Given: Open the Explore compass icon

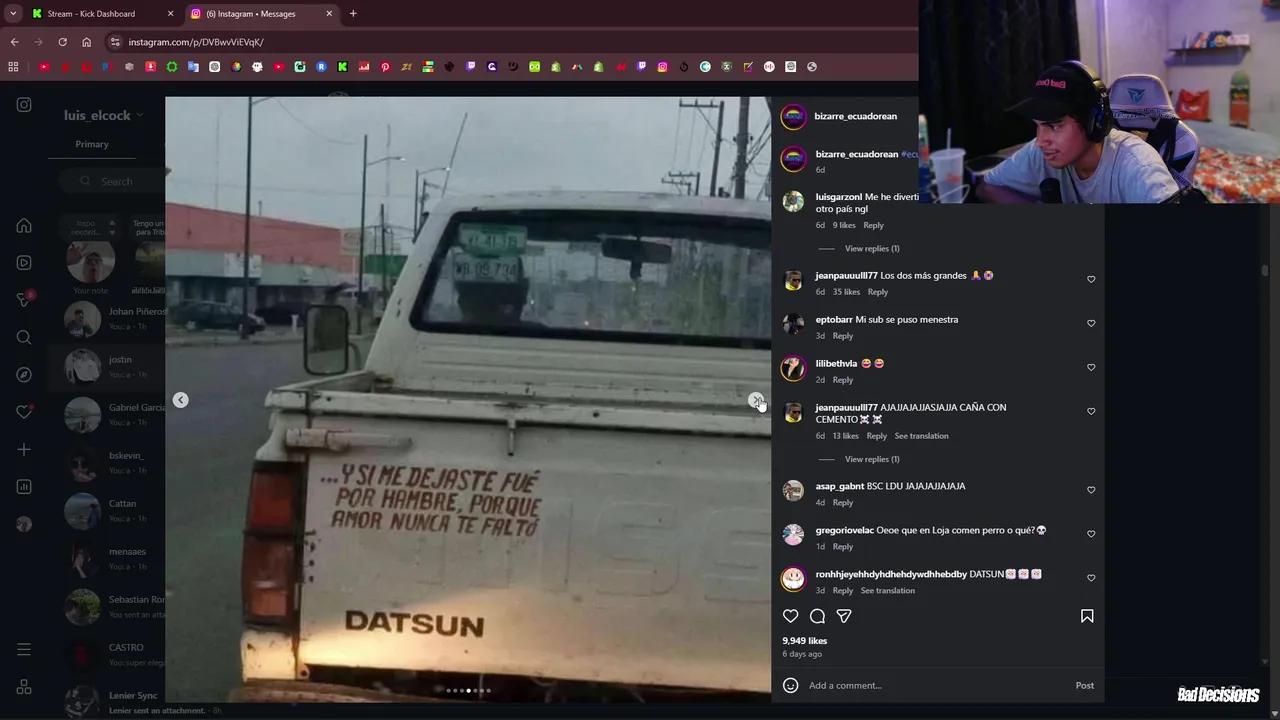Looking at the screenshot, I should [24, 375].
